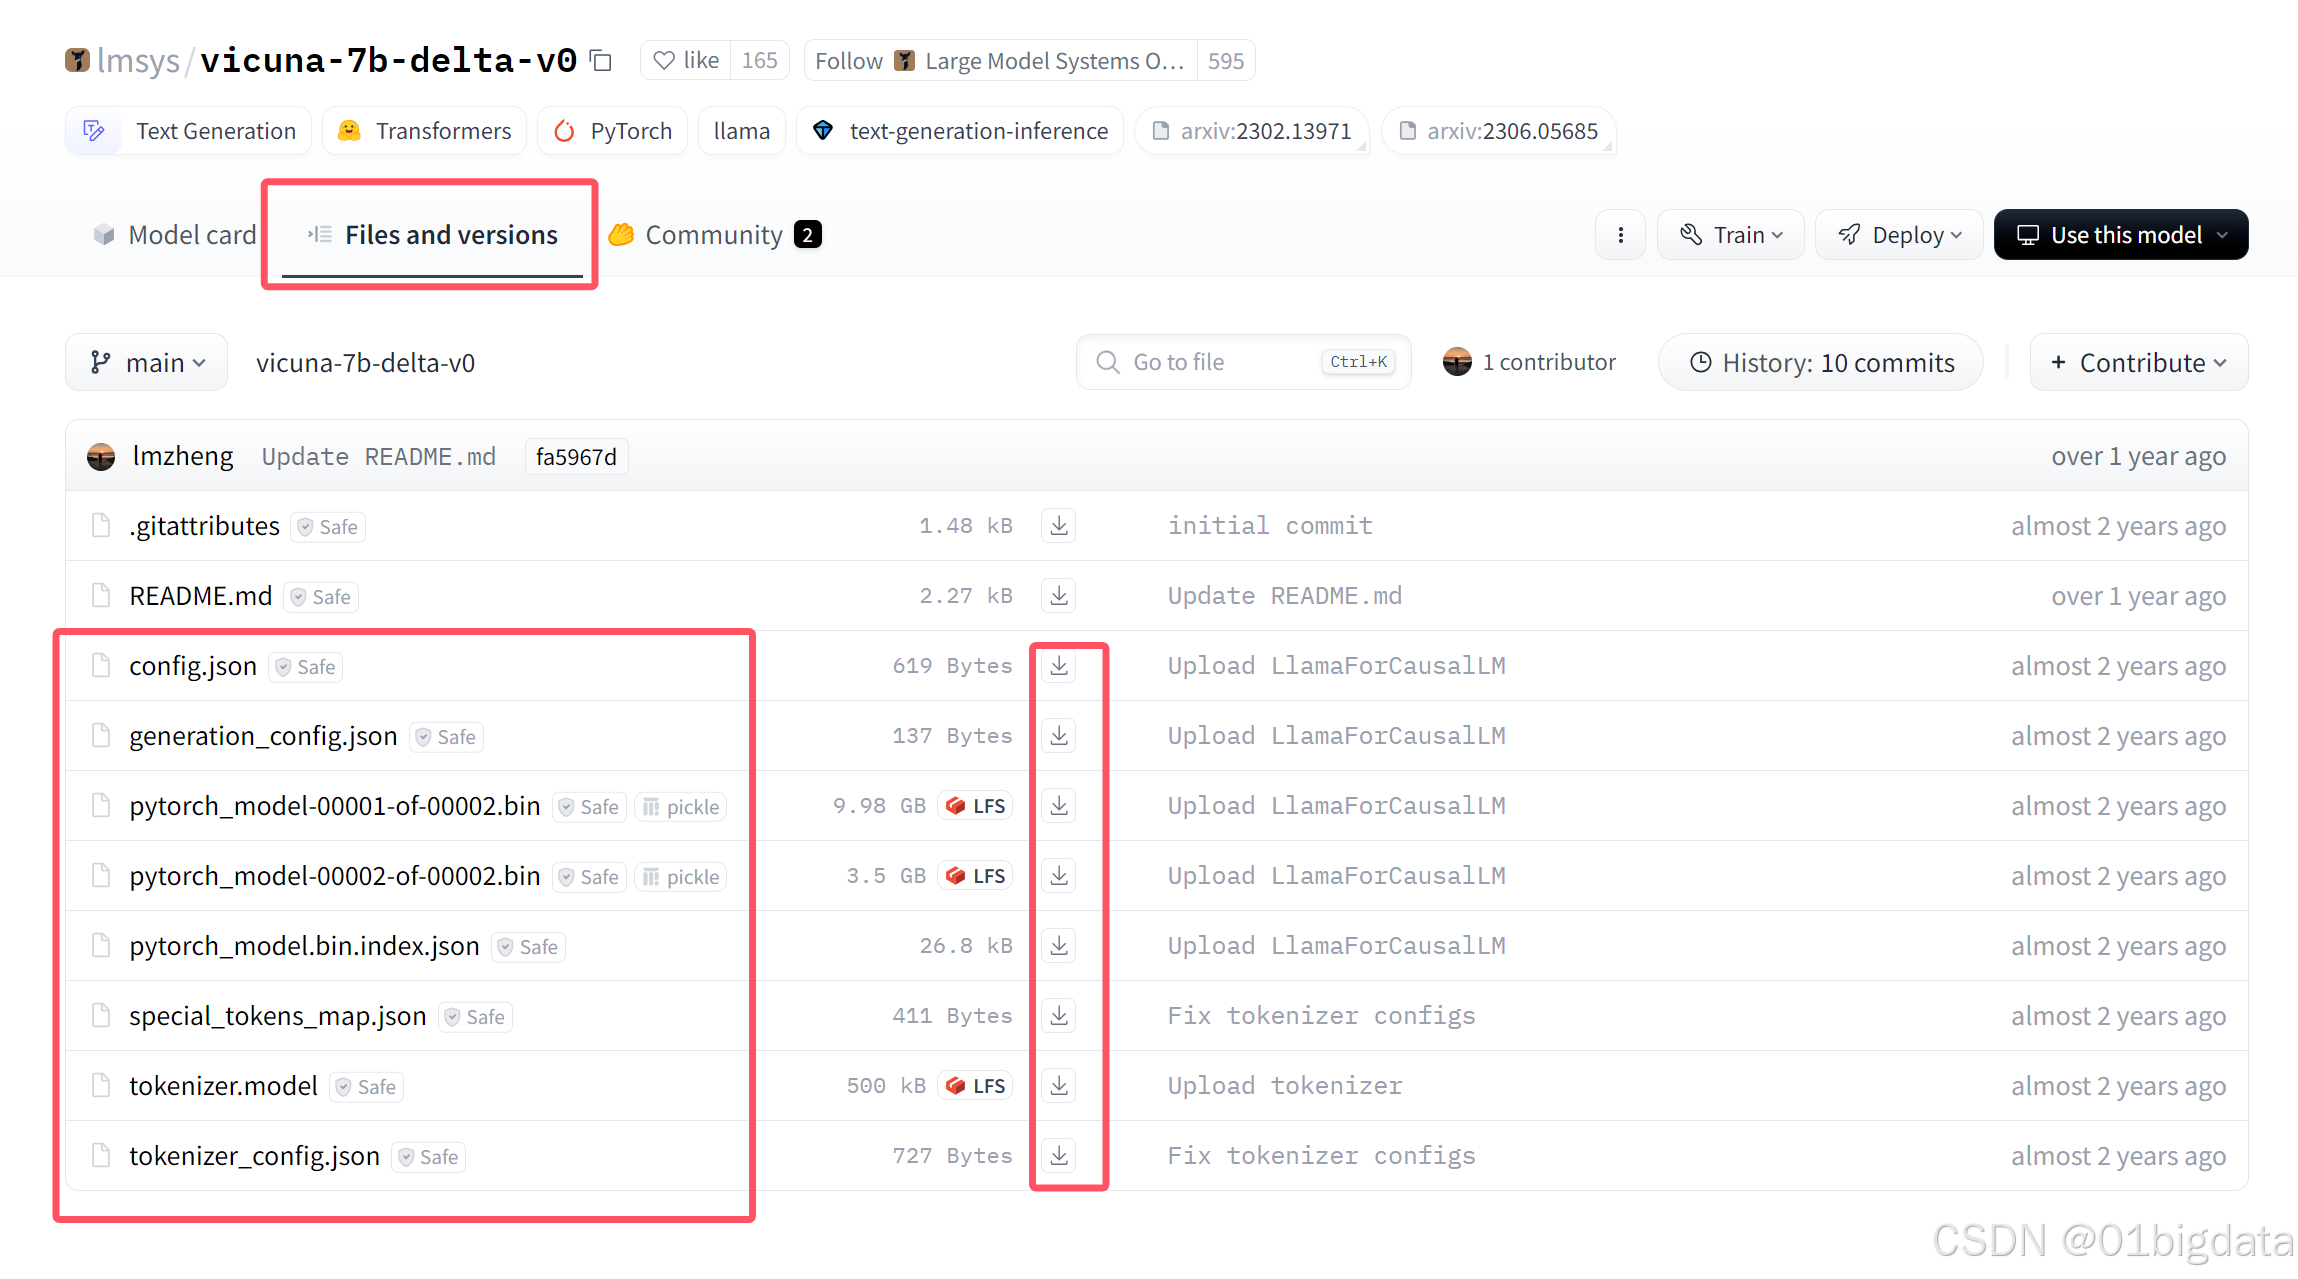Download the README.md file
This screenshot has width=2298, height=1279.
pyautogui.click(x=1057, y=595)
